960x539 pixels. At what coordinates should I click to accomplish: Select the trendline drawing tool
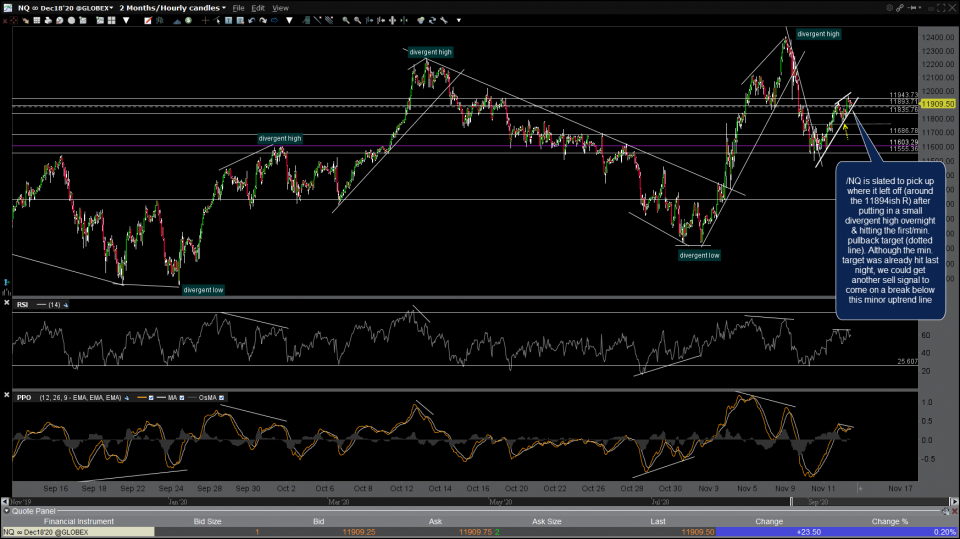pyautogui.click(x=317, y=20)
